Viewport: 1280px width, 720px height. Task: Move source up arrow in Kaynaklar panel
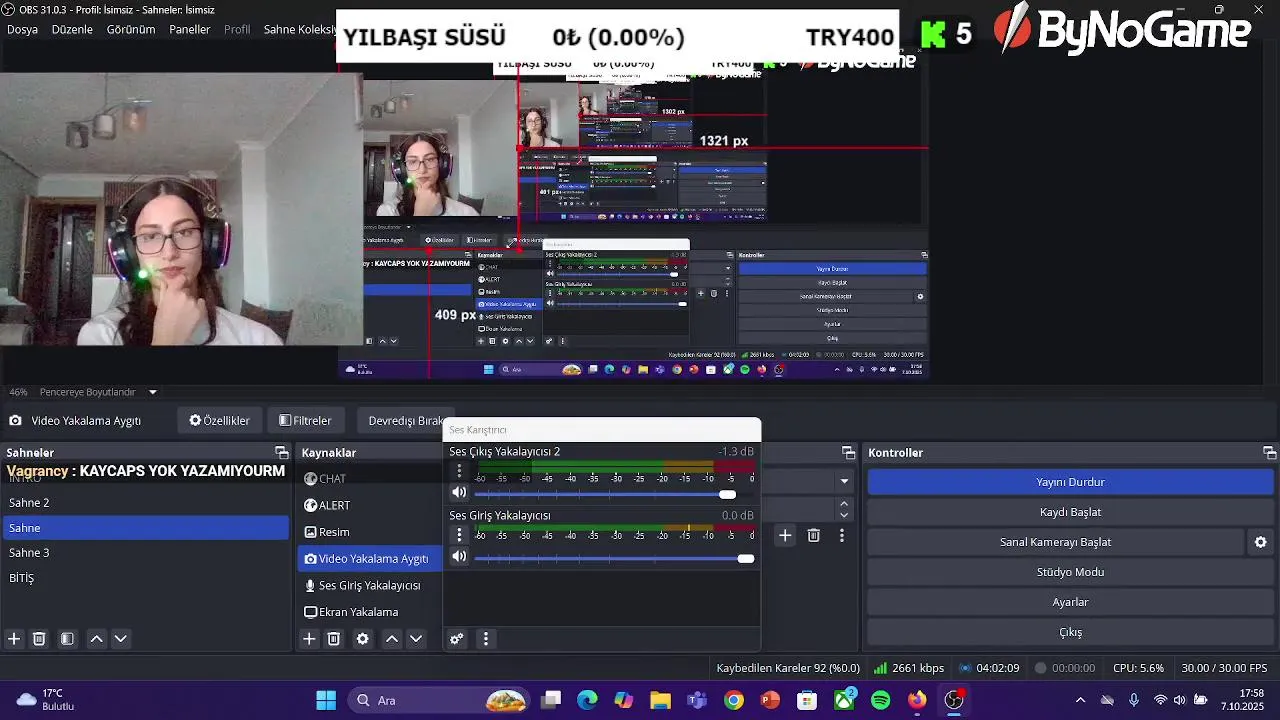[391, 639]
